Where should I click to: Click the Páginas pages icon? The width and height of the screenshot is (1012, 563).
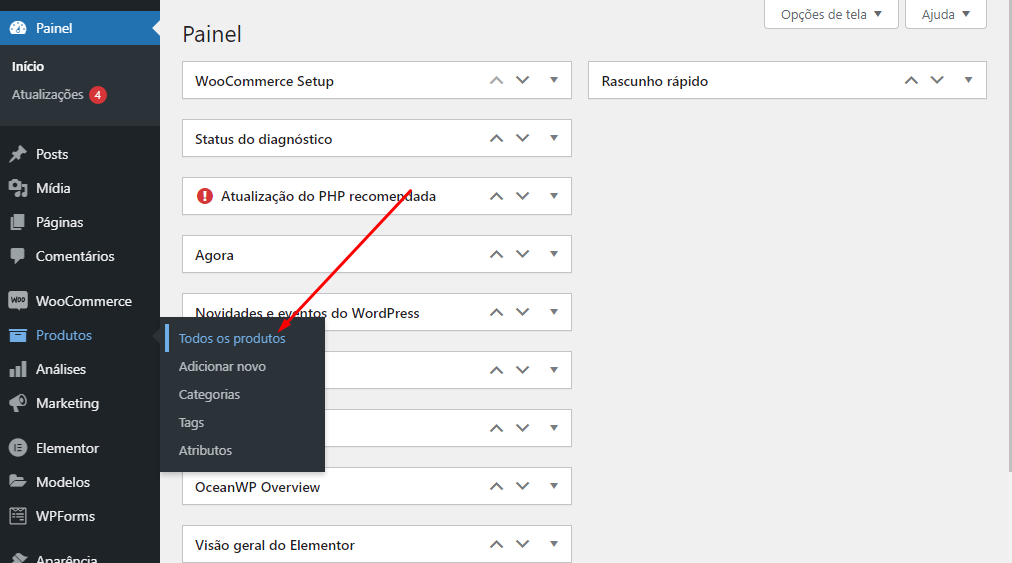click(x=18, y=222)
